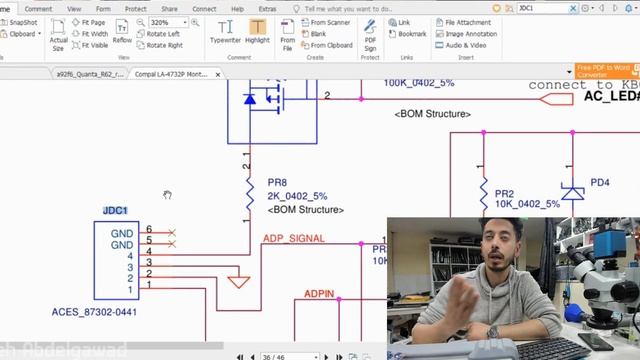Open the Protect ribbon tab

coord(136,9)
